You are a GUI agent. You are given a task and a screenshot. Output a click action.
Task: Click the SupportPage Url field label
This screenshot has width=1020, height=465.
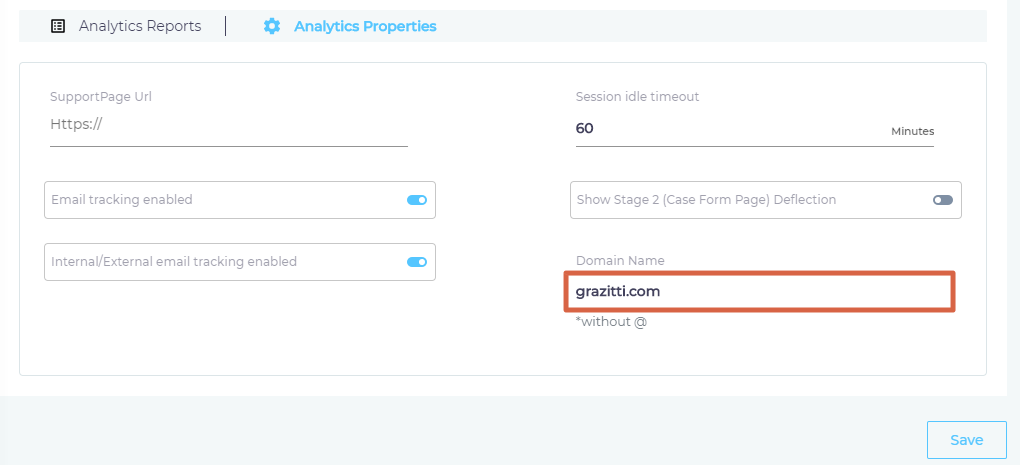101,97
